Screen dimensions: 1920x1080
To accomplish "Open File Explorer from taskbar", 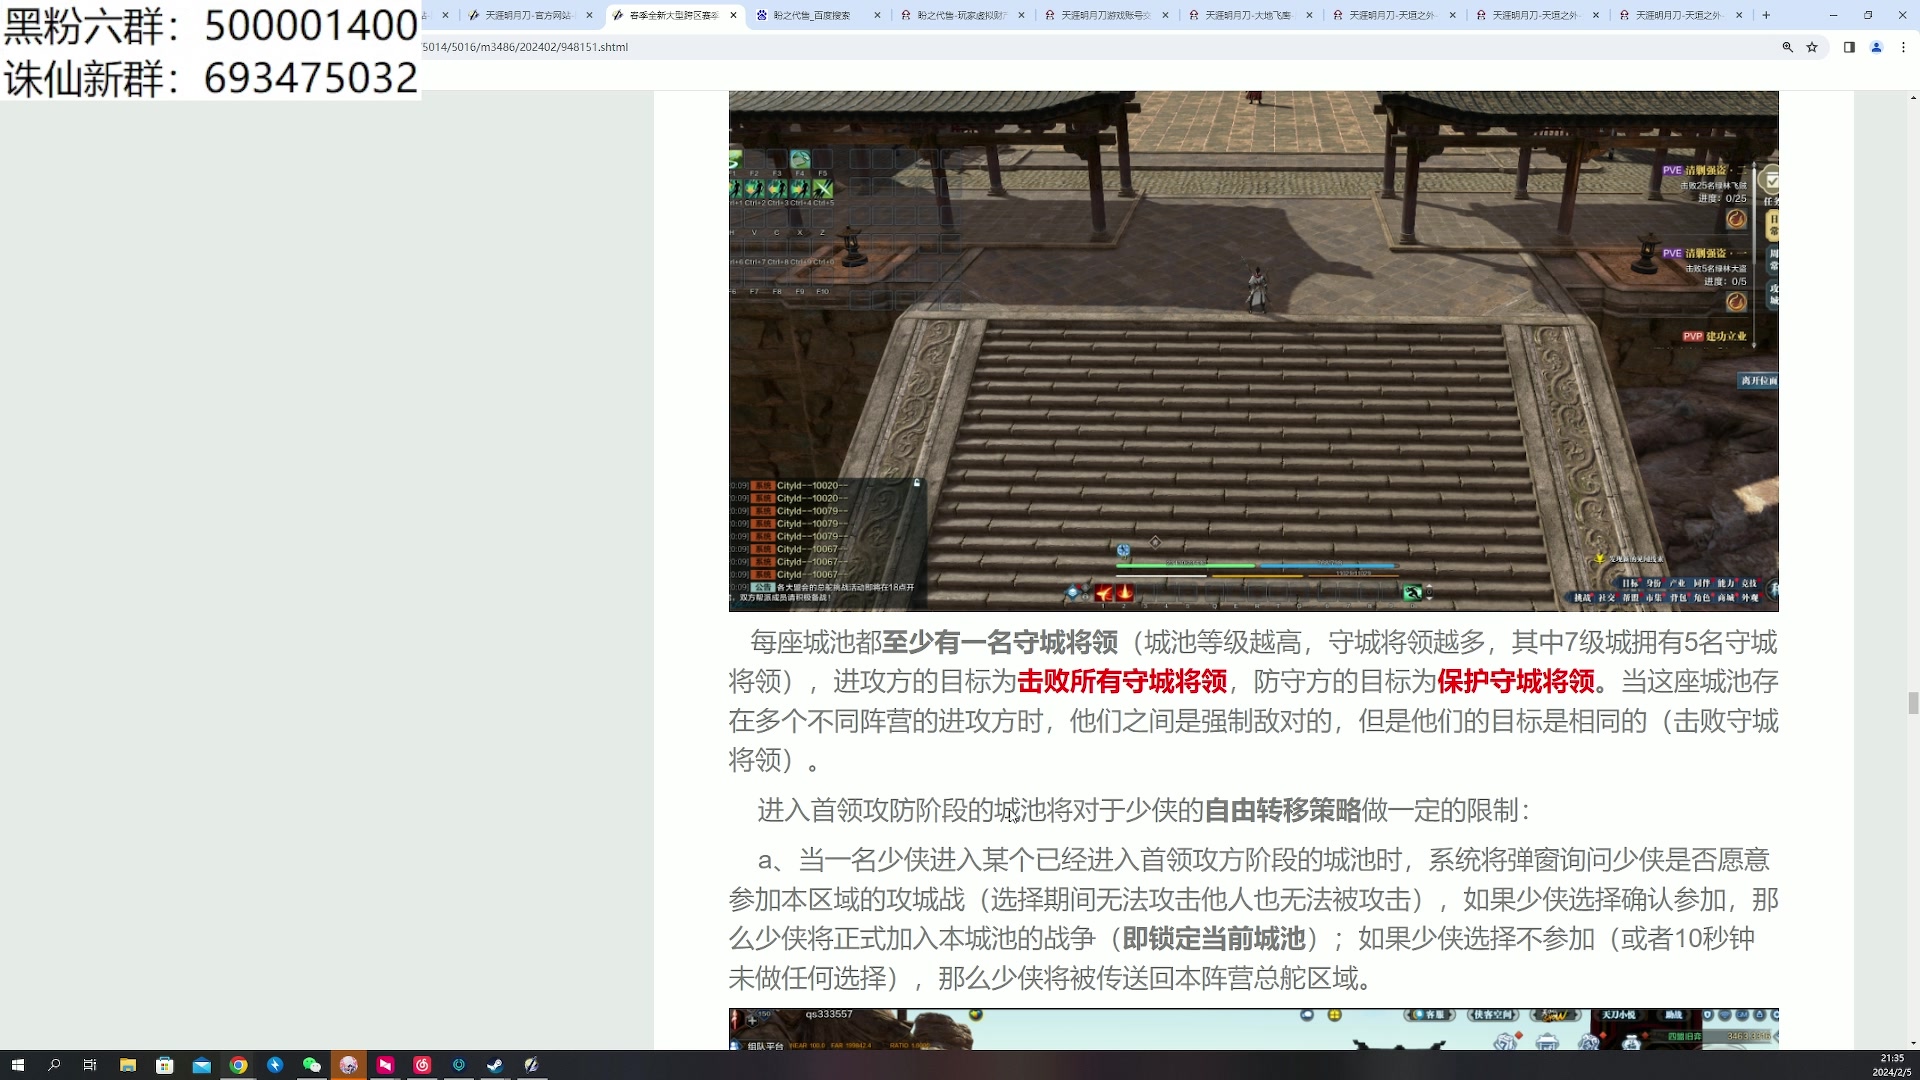I will pyautogui.click(x=128, y=1065).
